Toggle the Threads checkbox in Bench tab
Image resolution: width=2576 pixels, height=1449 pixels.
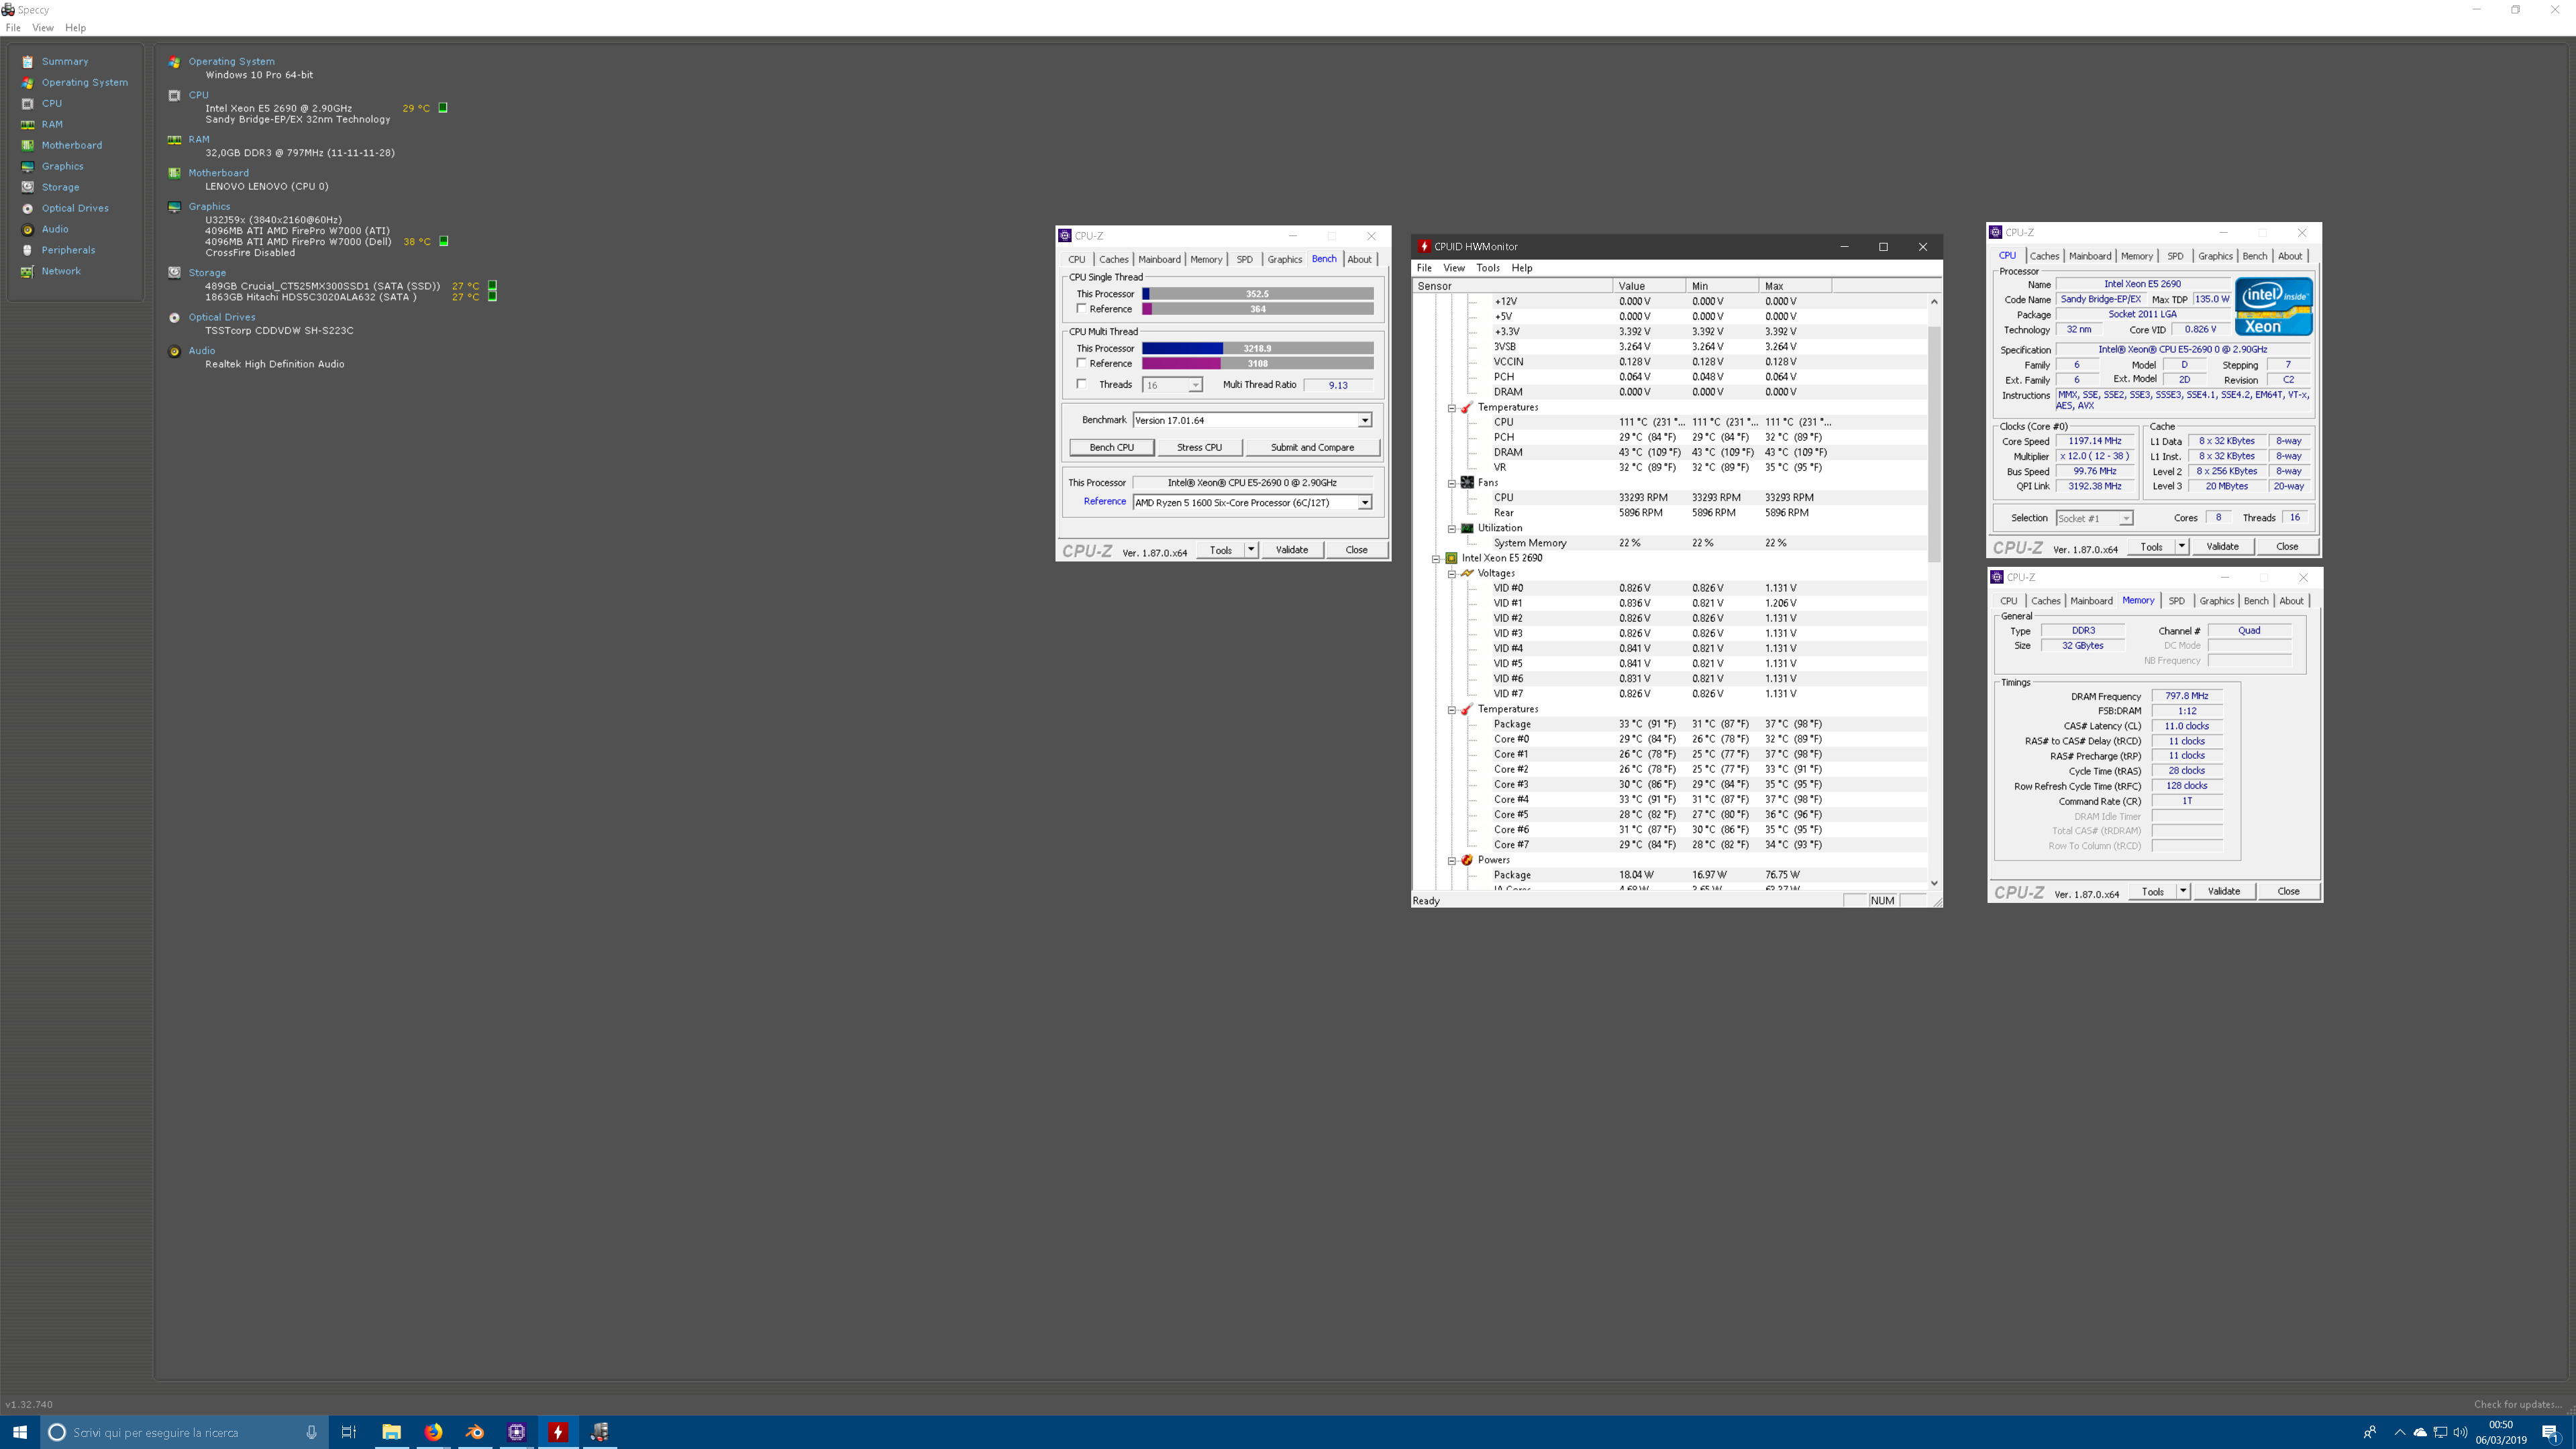pyautogui.click(x=1081, y=384)
